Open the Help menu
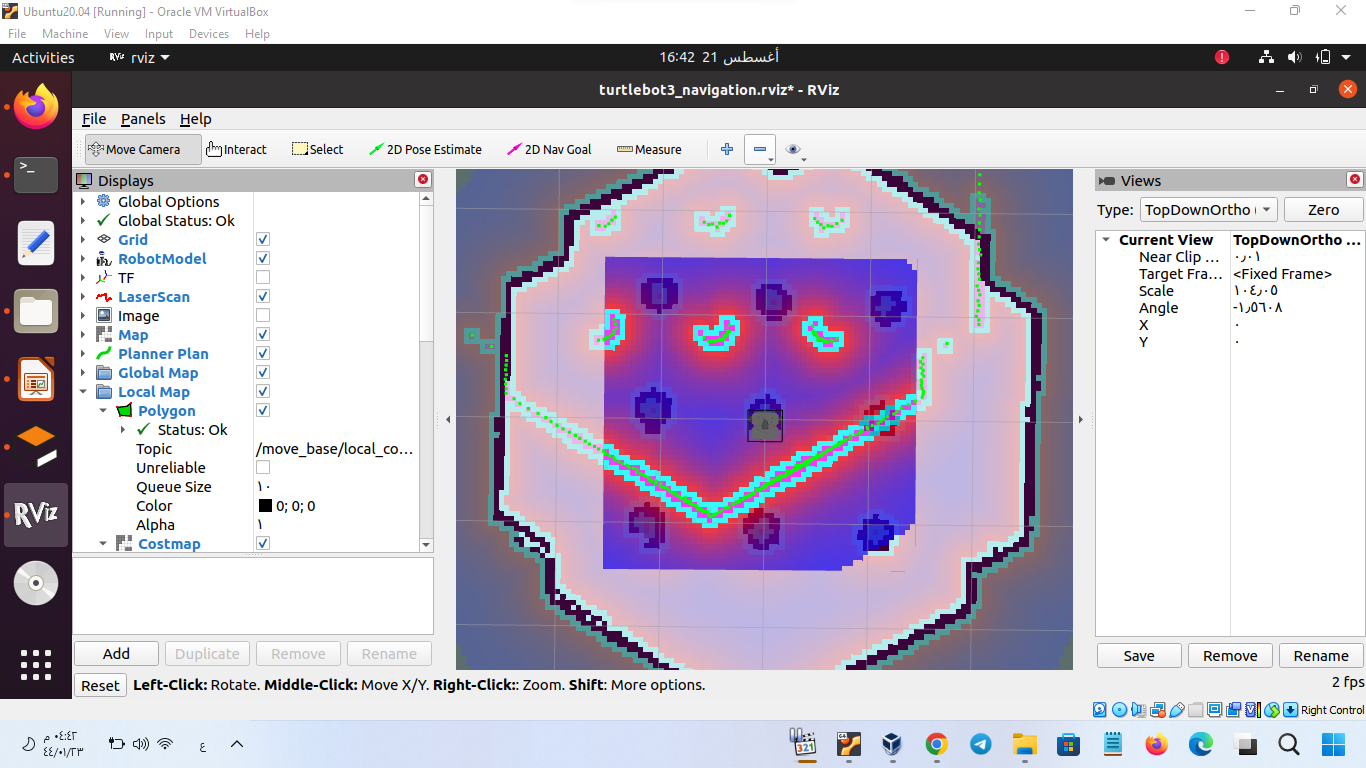Image resolution: width=1366 pixels, height=768 pixels. tap(196, 119)
